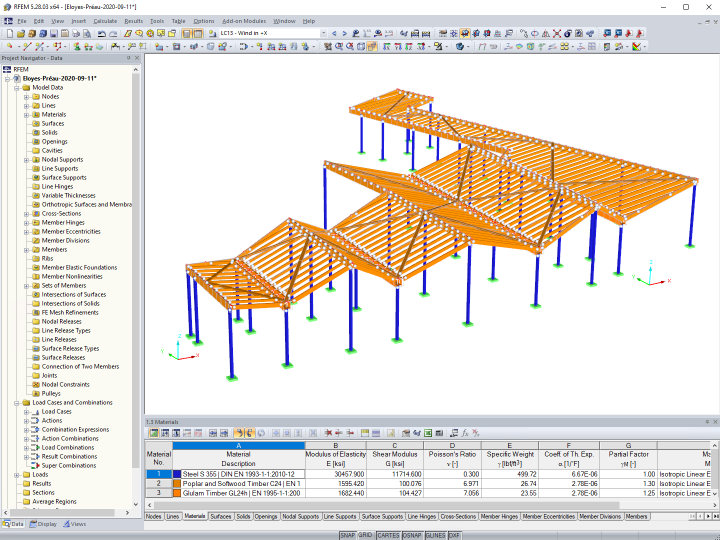
Task: Open the Results menu
Action: coord(134,21)
